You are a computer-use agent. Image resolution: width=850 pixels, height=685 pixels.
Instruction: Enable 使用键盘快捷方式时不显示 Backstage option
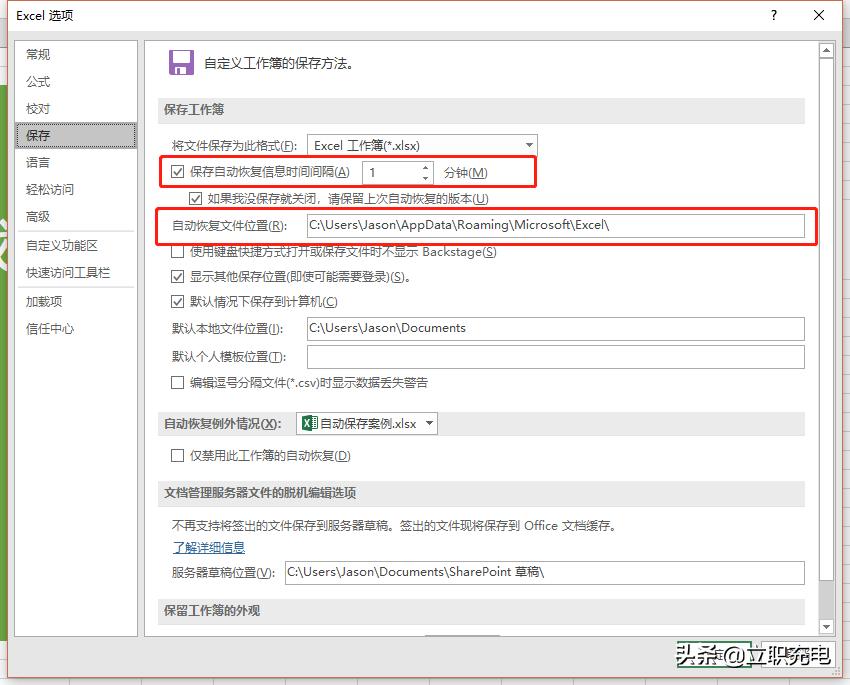click(x=177, y=253)
